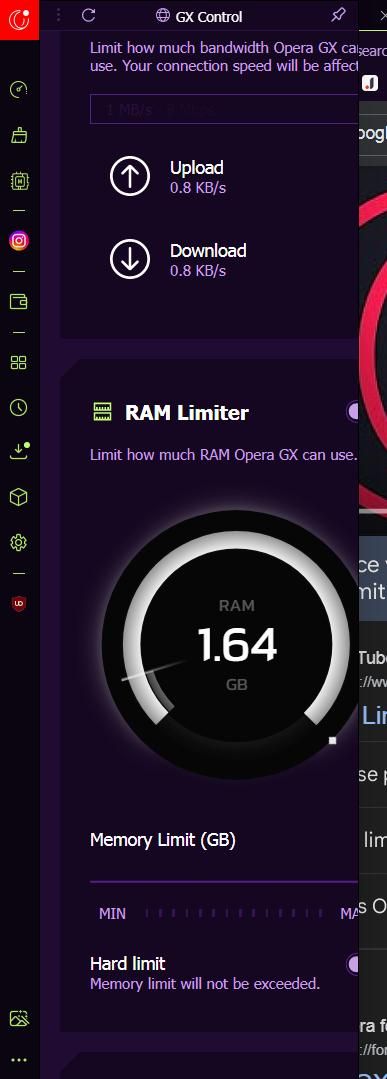Open the panel's three-dot menu
The width and height of the screenshot is (387, 1079).
coord(58,15)
